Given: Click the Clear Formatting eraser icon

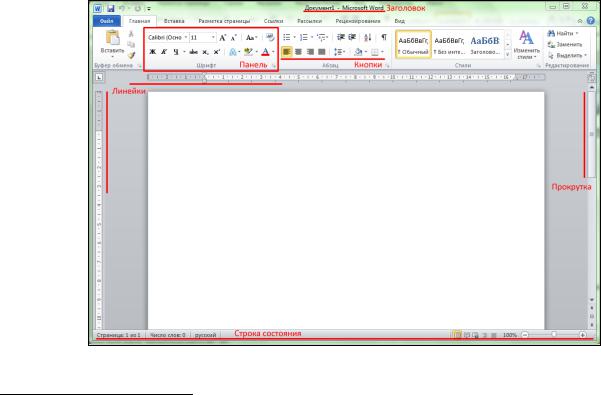Looking at the screenshot, I should (x=270, y=37).
